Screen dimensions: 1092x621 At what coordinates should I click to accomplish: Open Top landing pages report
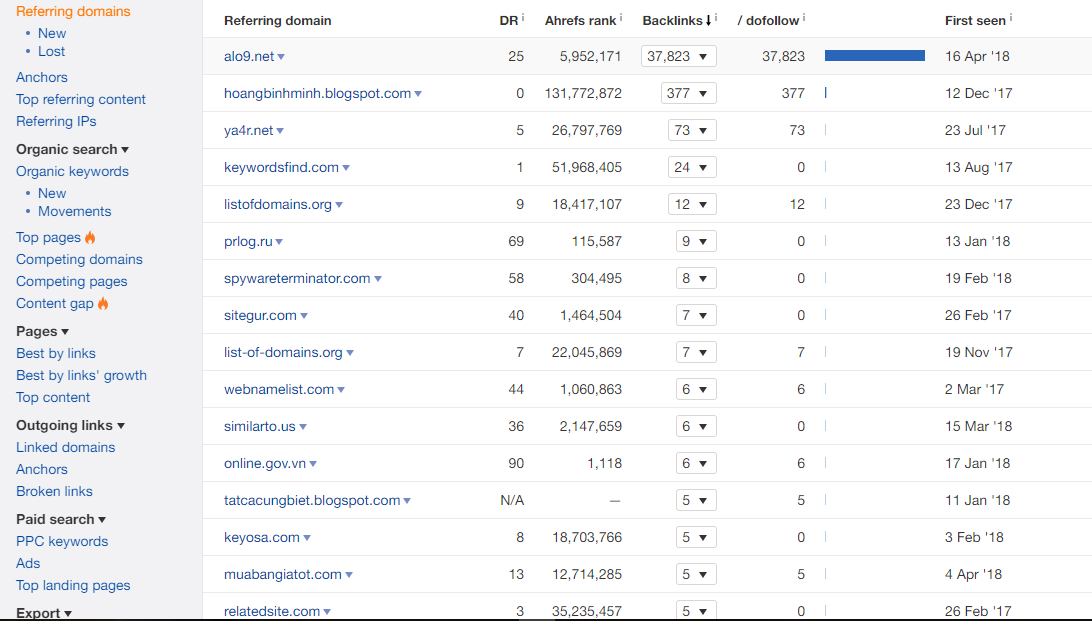[x=73, y=585]
